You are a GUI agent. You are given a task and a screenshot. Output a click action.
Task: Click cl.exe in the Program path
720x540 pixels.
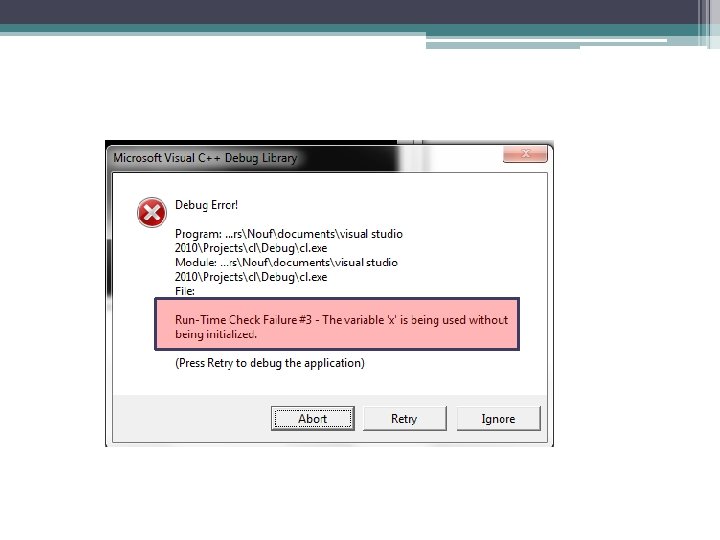click(x=313, y=248)
